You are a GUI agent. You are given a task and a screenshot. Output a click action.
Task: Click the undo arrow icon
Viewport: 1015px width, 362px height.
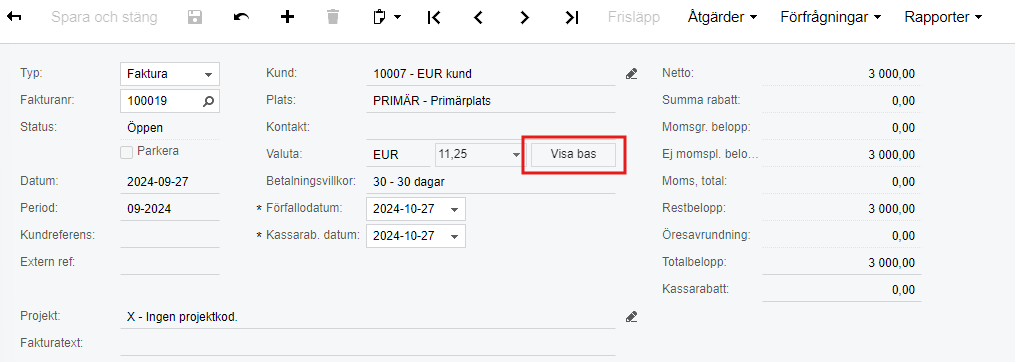241,17
